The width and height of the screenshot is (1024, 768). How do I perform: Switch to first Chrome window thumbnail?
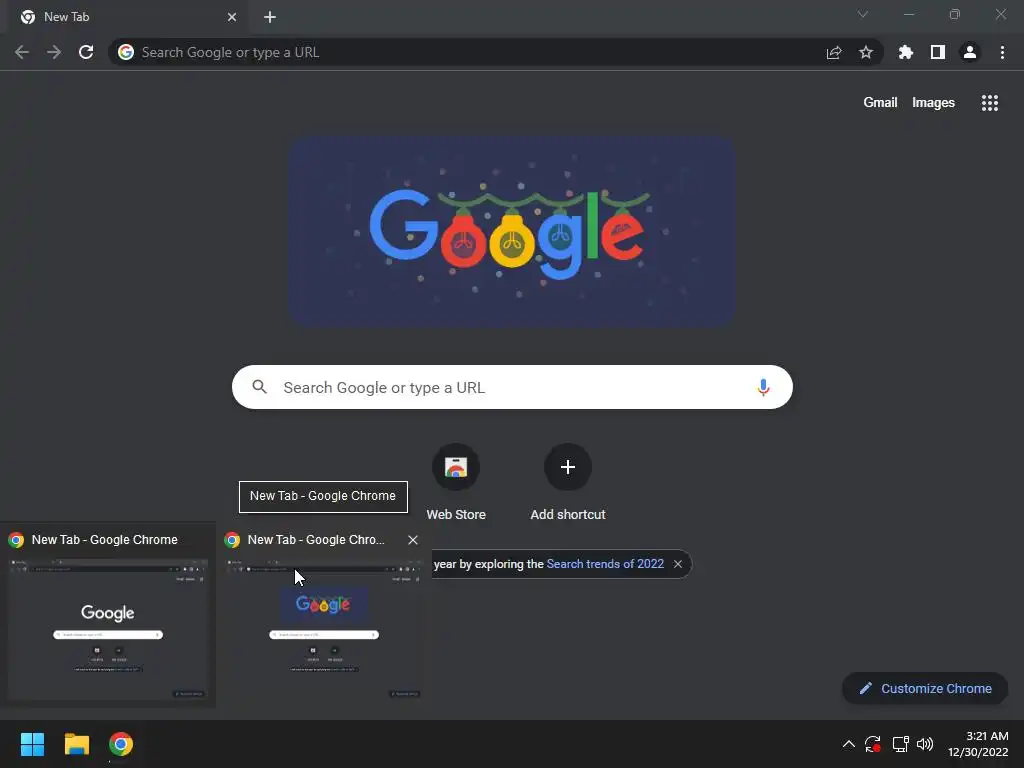[108, 615]
